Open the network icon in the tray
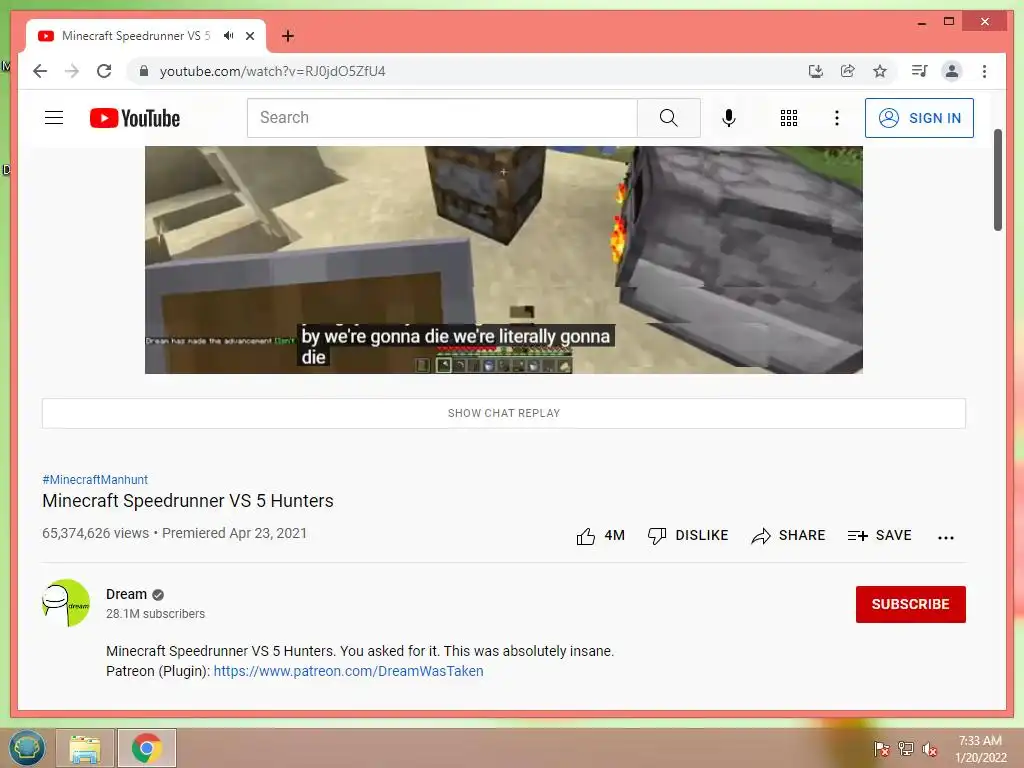1024x768 pixels. [x=906, y=749]
